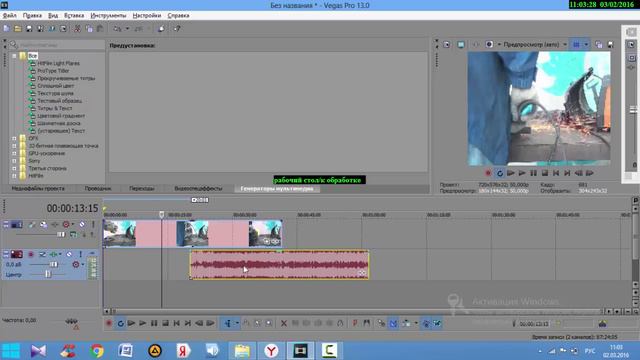
Task: Click the Undo toolbar button
Action: pyautogui.click(x=118, y=29)
